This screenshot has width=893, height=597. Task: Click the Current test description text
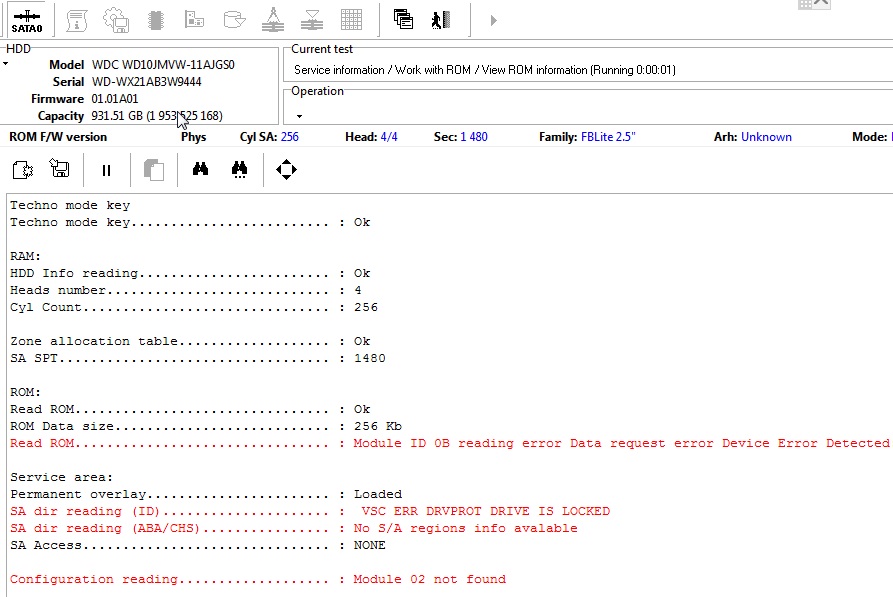[485, 69]
